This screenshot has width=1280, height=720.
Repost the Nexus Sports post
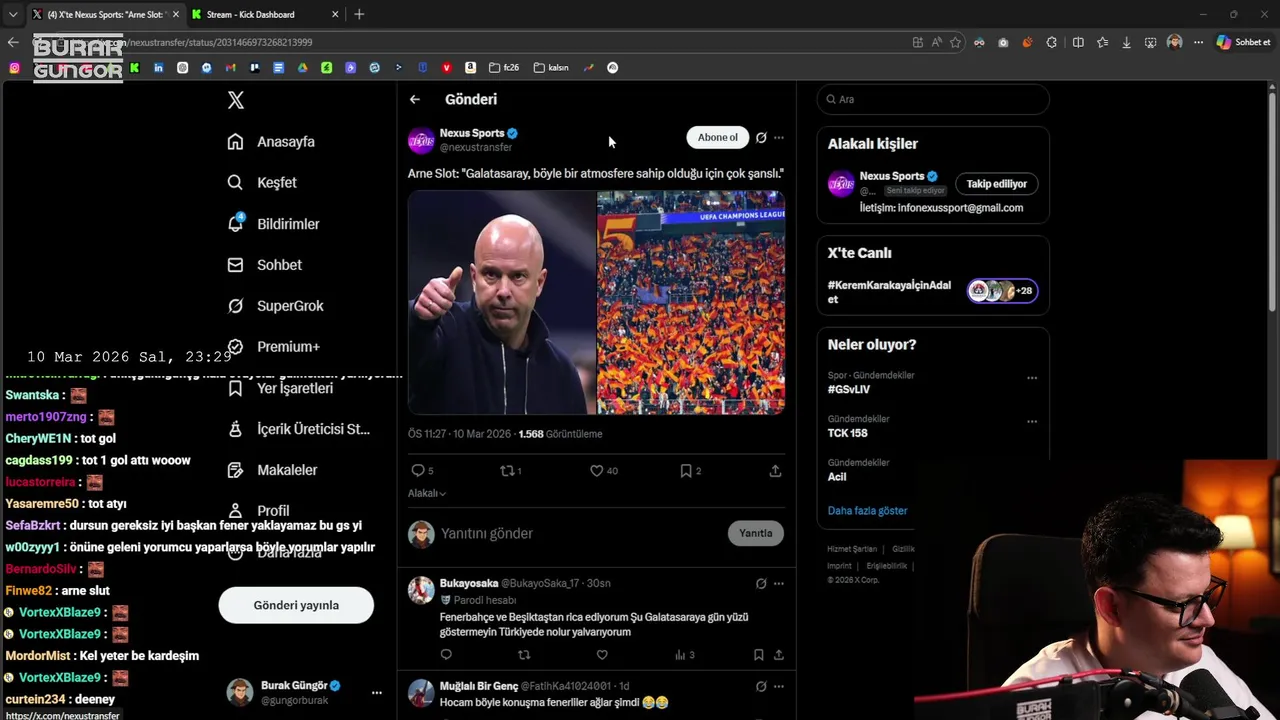click(x=507, y=471)
